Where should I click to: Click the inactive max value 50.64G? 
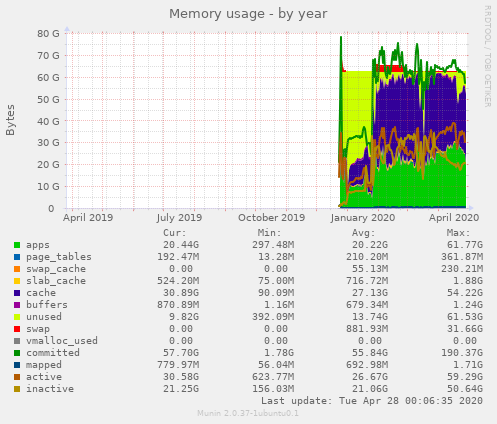(x=465, y=389)
